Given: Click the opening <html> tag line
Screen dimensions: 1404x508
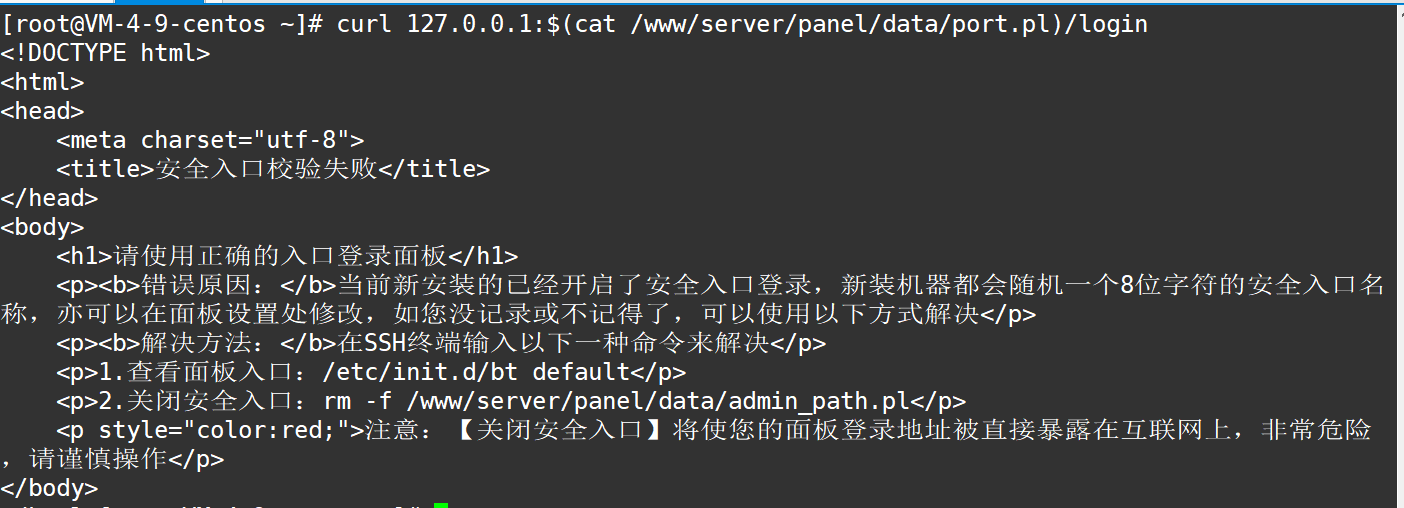Looking at the screenshot, I should click(42, 82).
